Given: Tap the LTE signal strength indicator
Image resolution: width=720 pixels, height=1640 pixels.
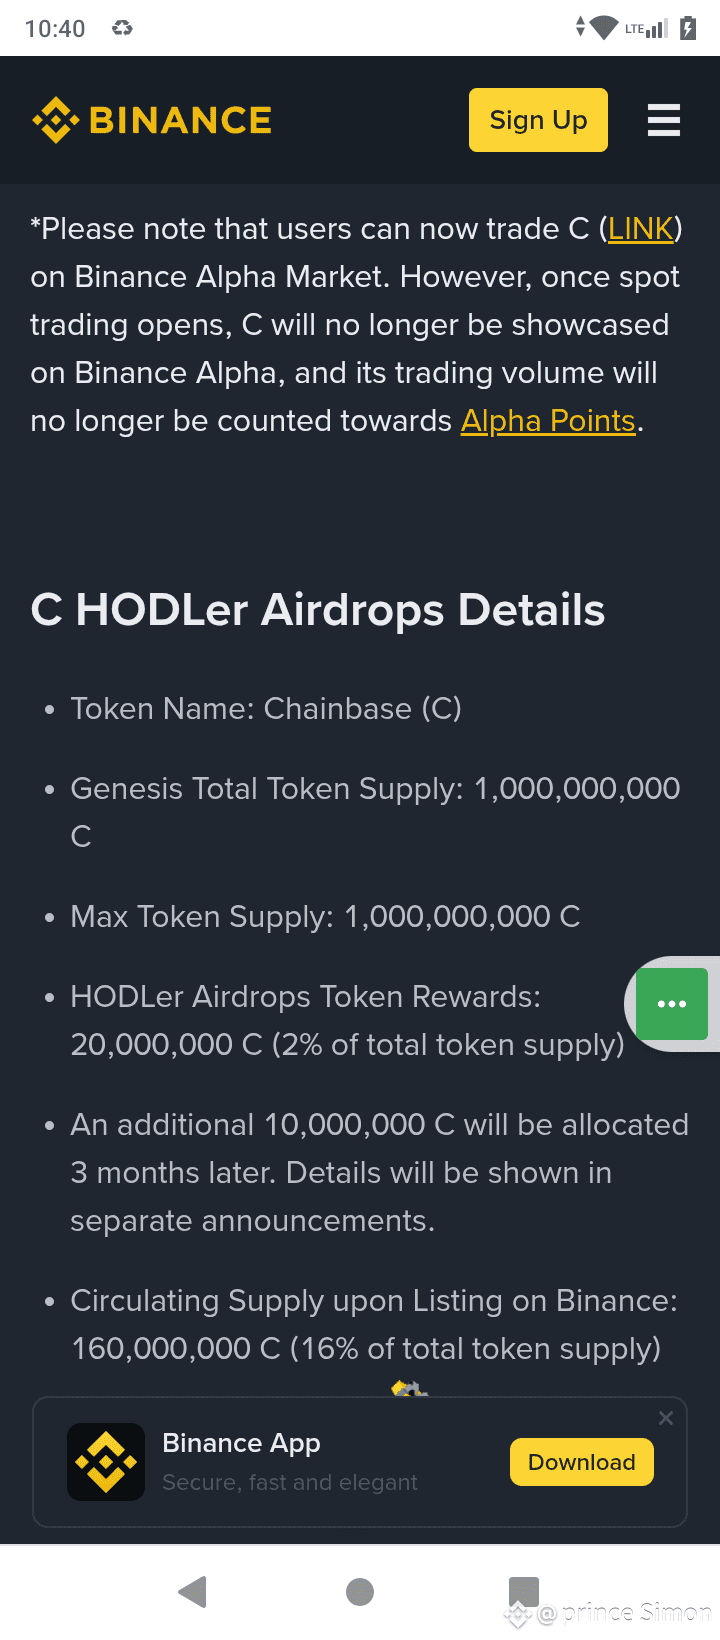Looking at the screenshot, I should tap(647, 28).
